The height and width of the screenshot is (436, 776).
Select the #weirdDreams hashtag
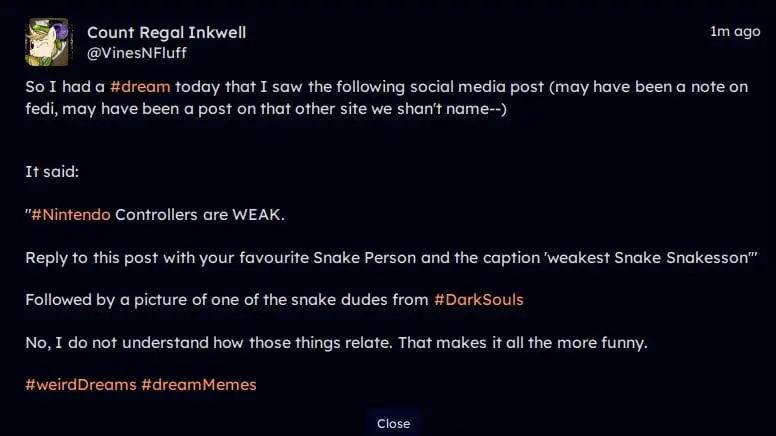click(x=81, y=385)
